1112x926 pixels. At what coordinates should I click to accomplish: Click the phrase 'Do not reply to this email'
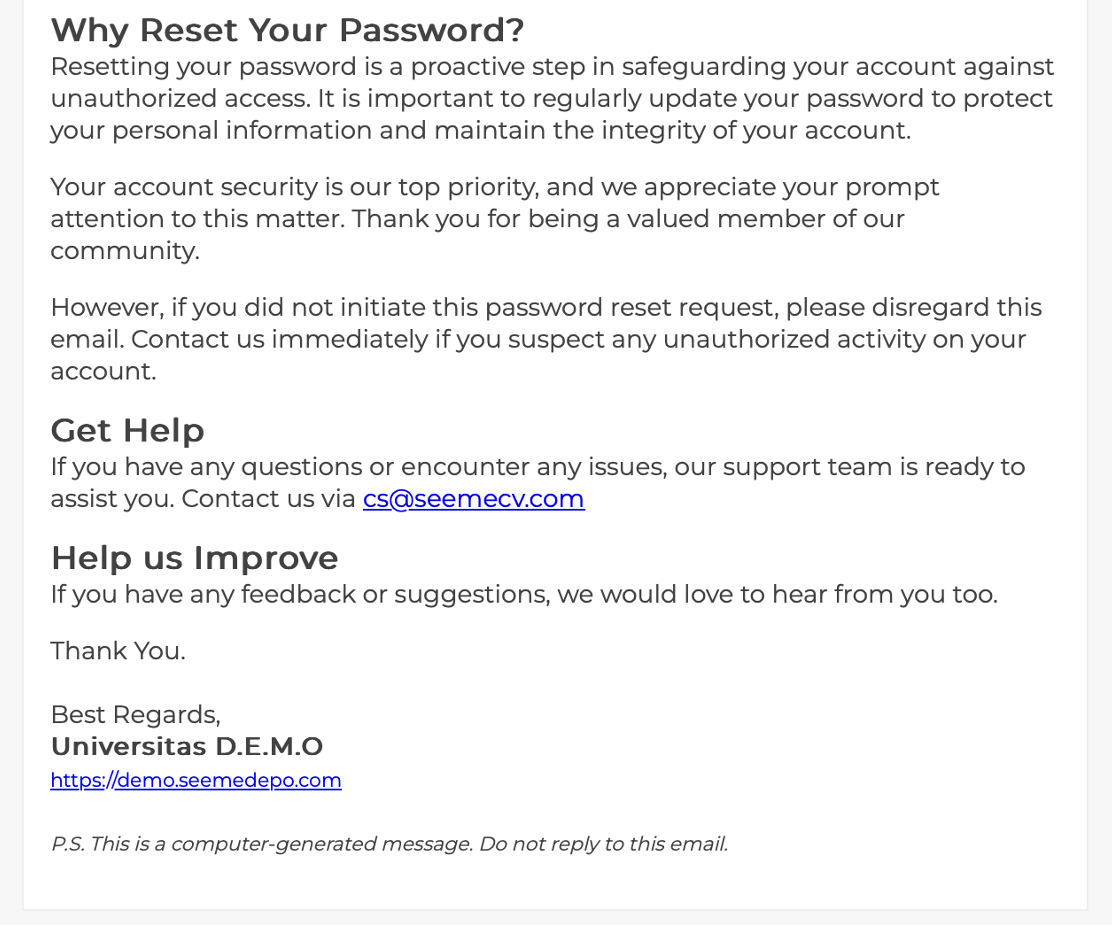[604, 844]
